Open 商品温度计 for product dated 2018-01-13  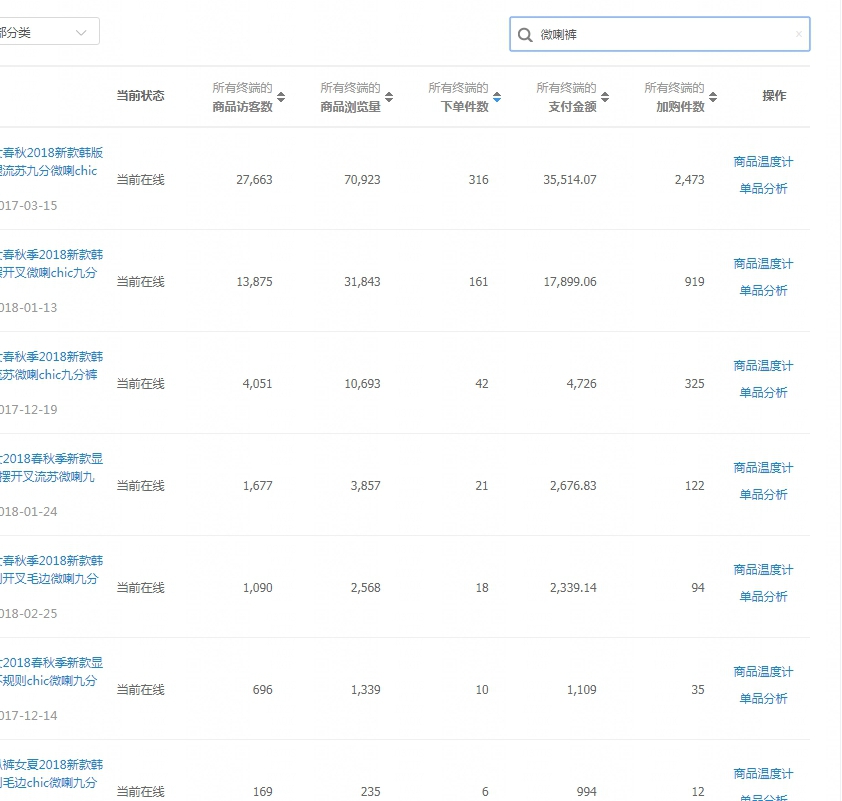[763, 264]
